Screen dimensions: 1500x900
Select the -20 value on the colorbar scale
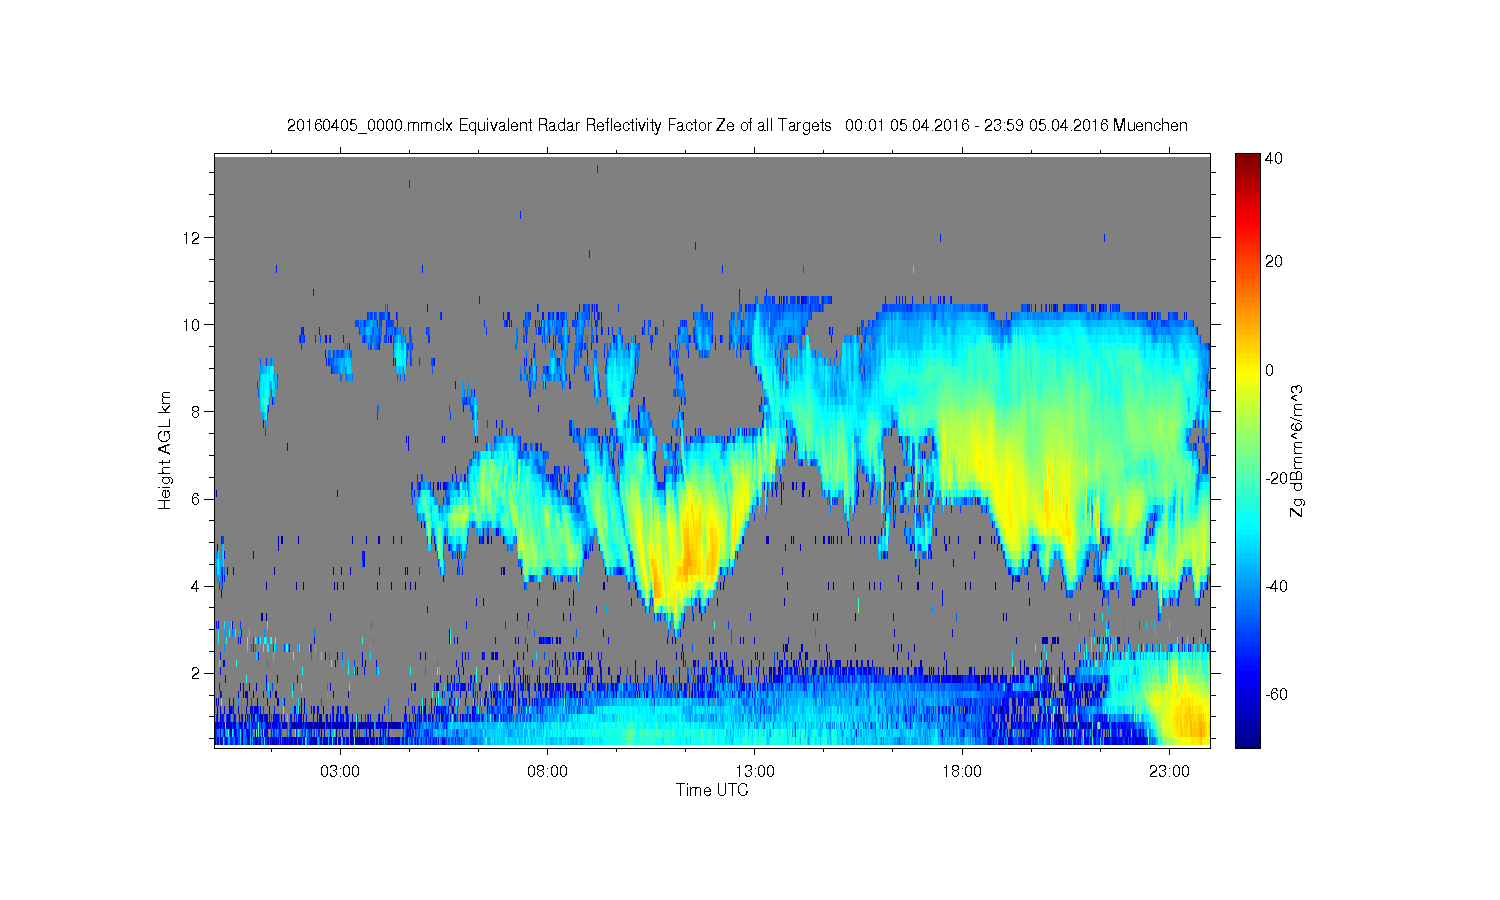(1275, 478)
